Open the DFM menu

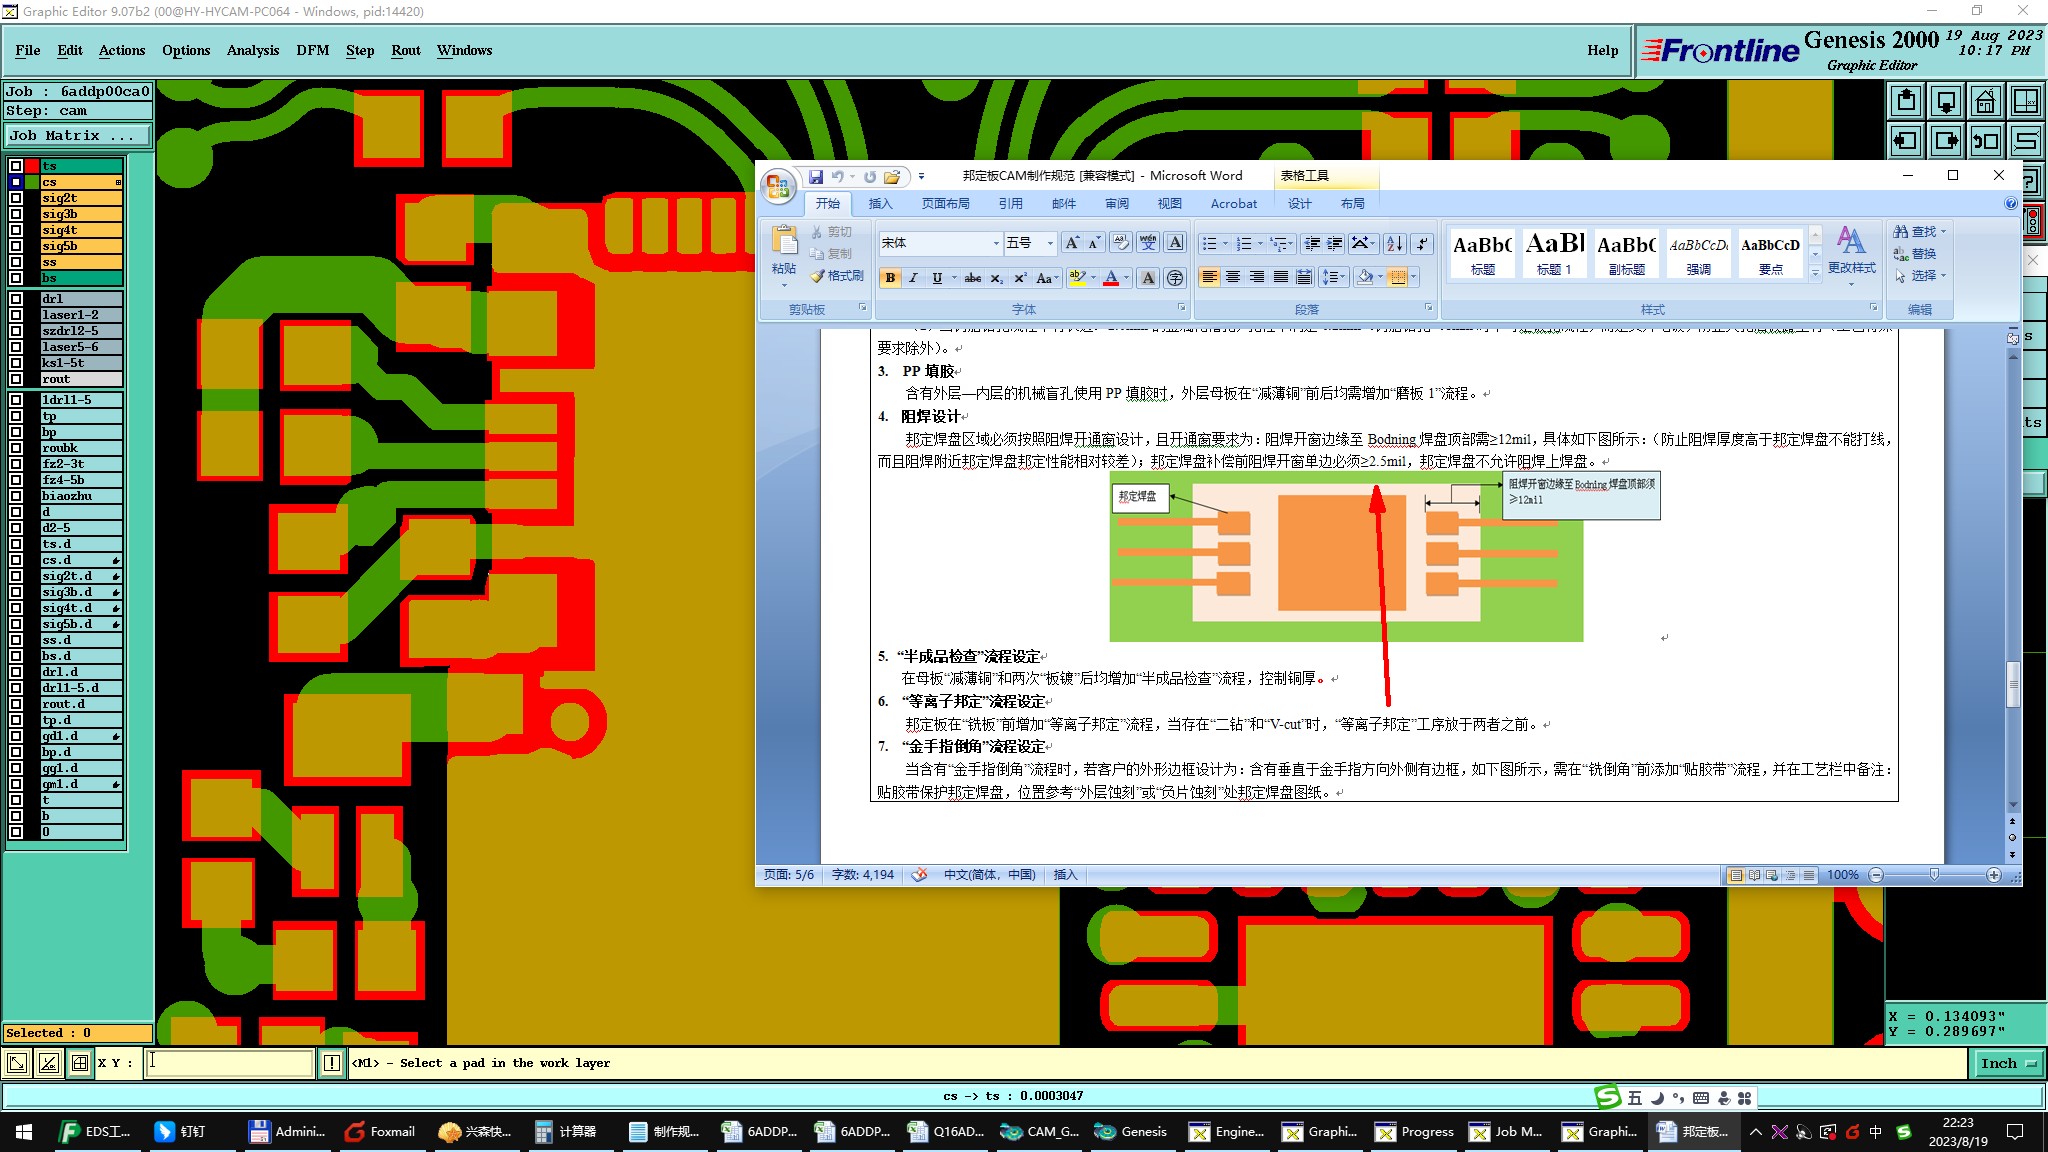click(312, 50)
